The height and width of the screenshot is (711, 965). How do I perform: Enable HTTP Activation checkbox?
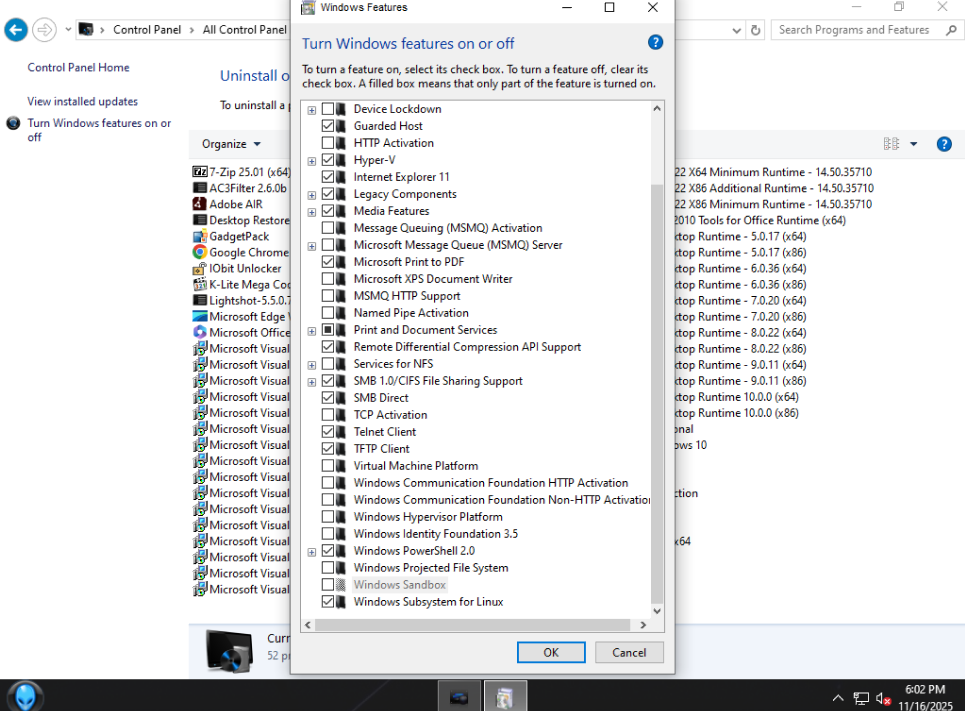(328, 143)
